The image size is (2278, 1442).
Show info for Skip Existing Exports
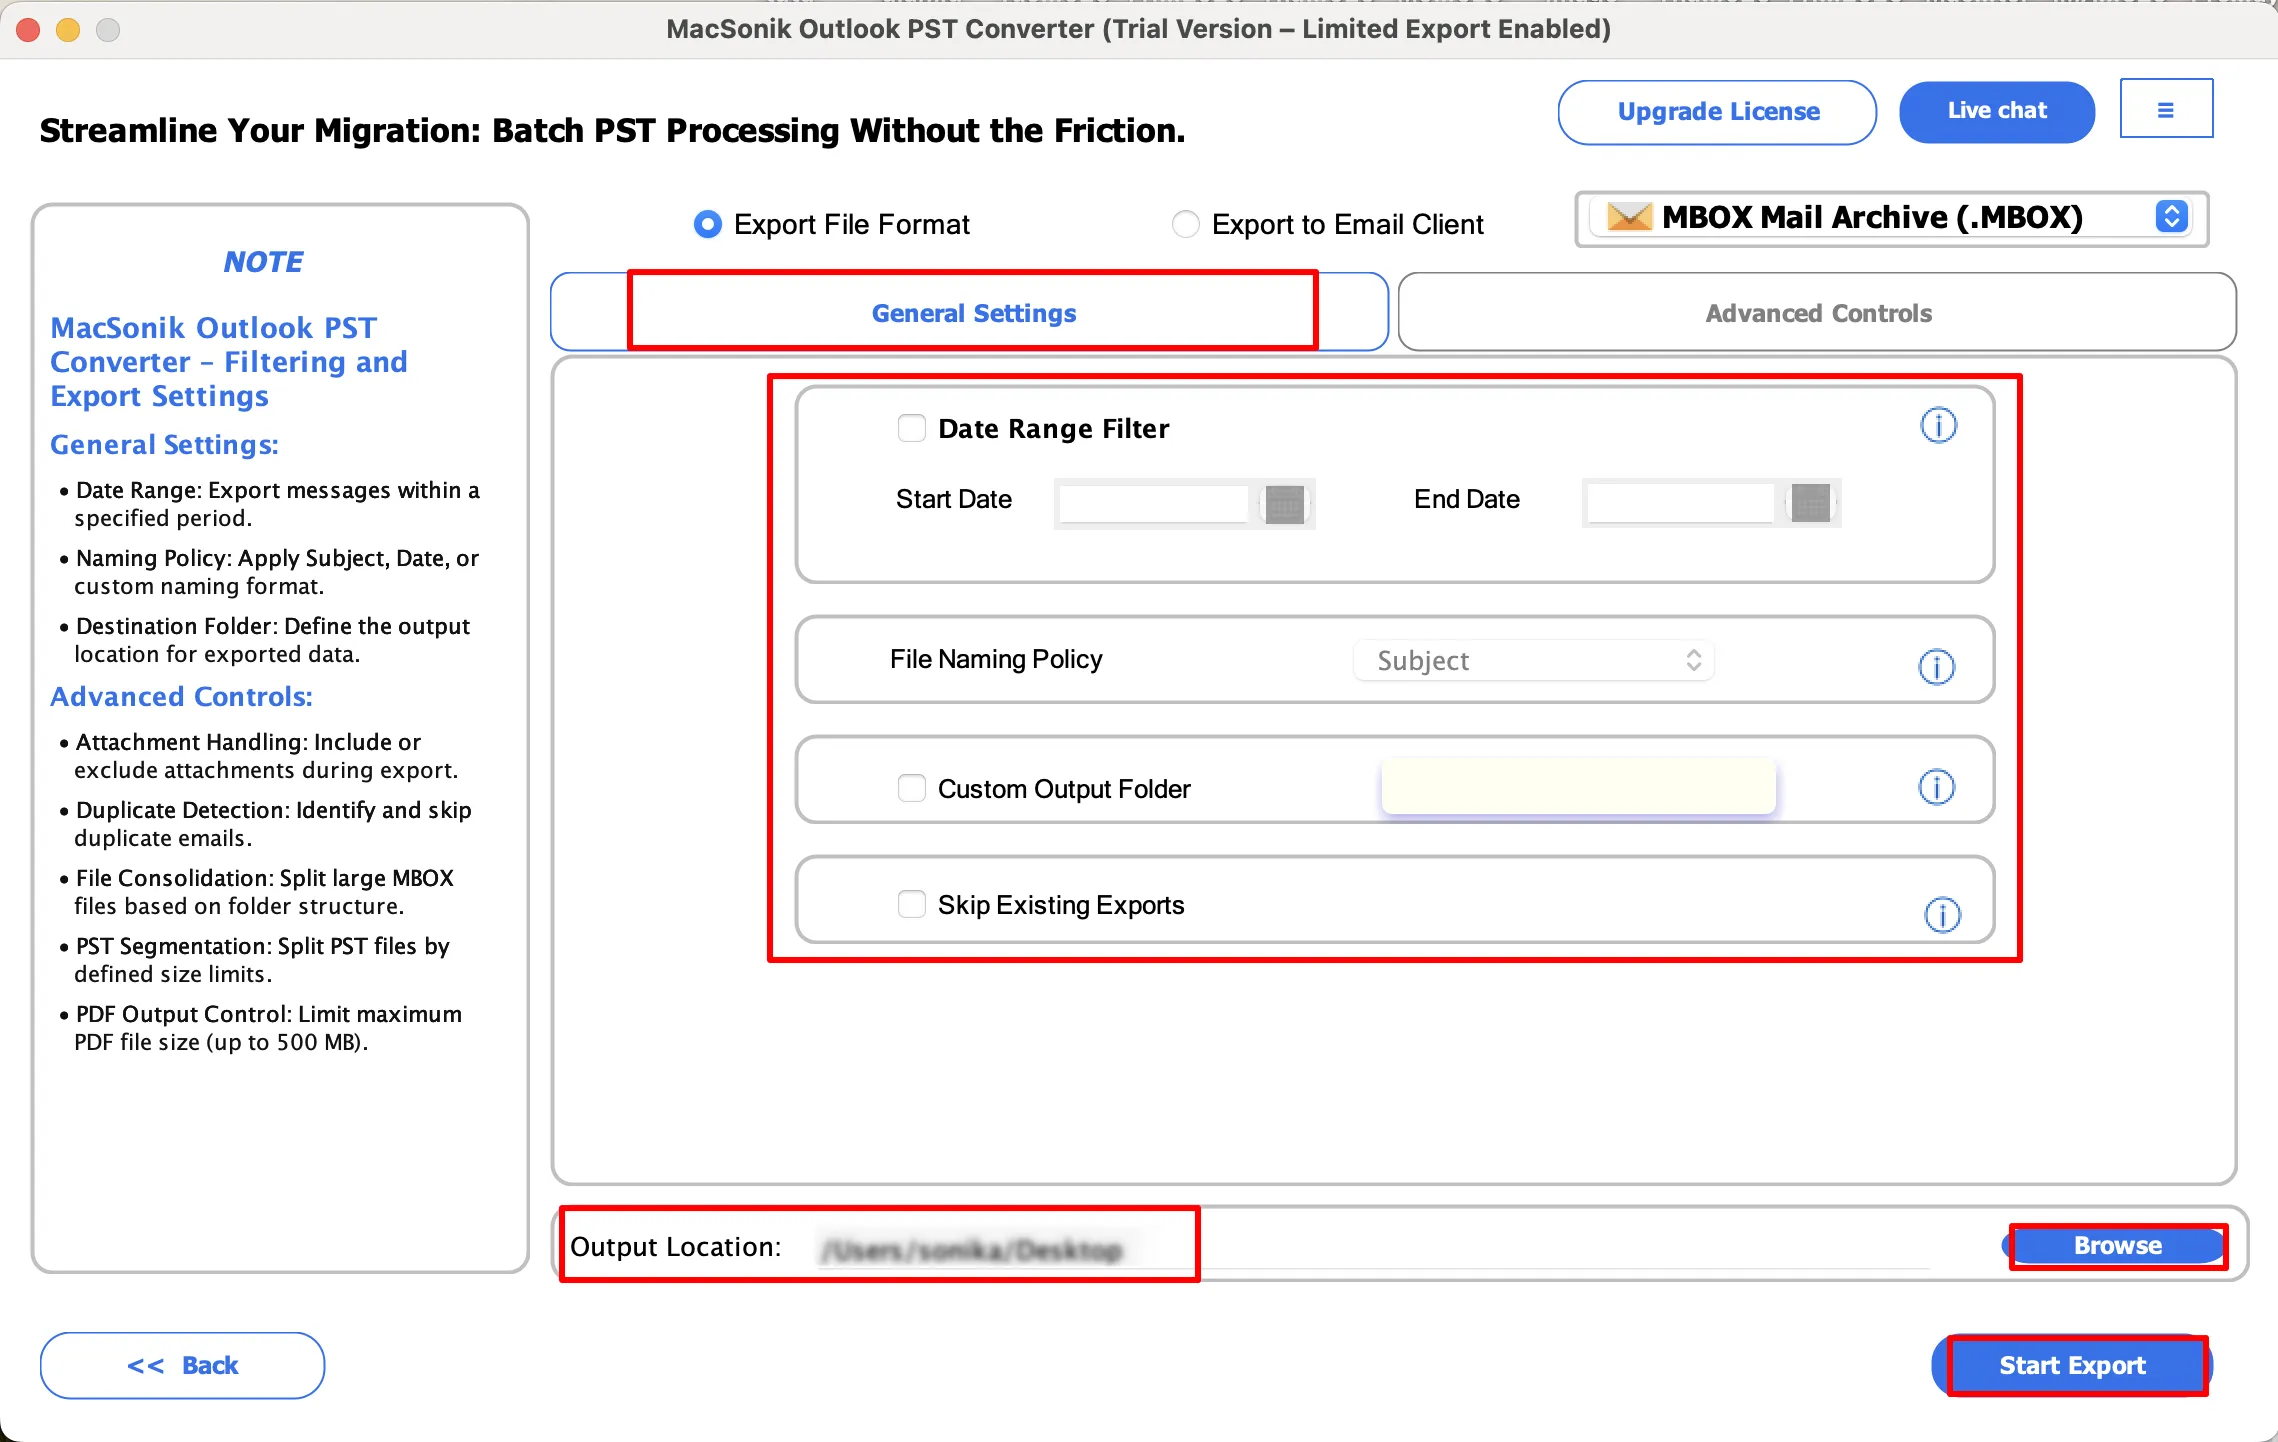pyautogui.click(x=1942, y=914)
